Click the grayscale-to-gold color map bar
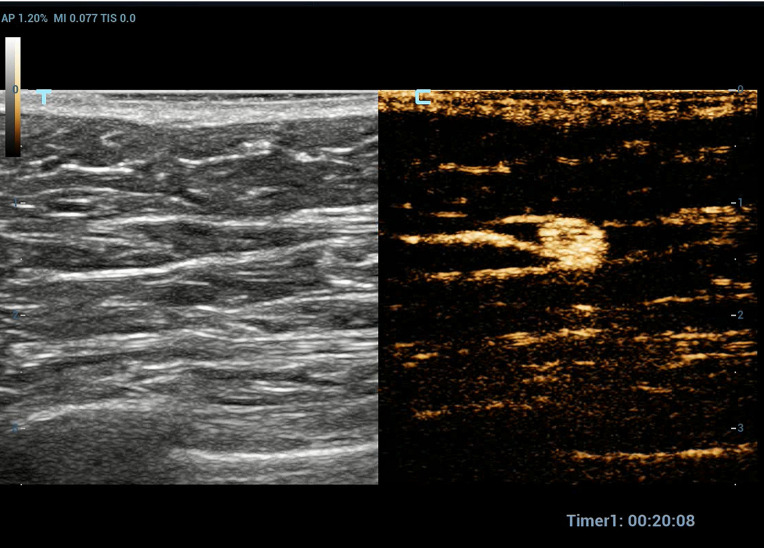The image size is (764, 548). tap(12, 97)
